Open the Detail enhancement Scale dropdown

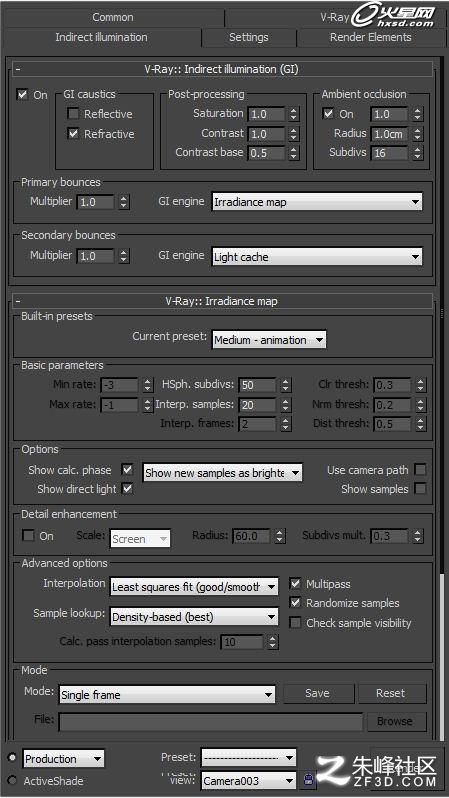(x=141, y=538)
